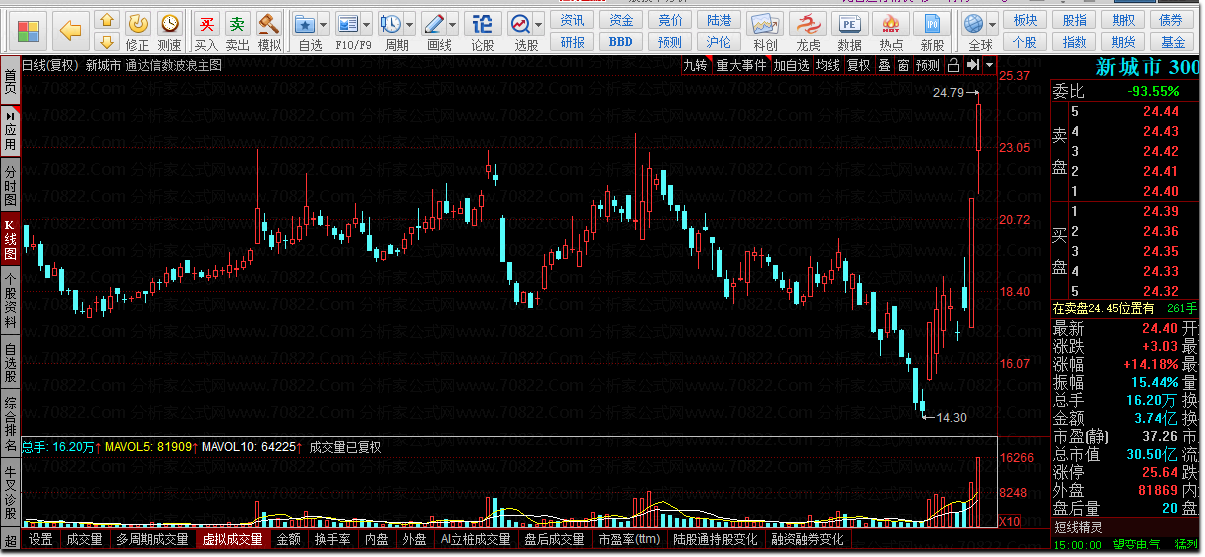This screenshot has width=1205, height=557.
Task: Open the 个股资料 side tab
Action: [x=10, y=301]
